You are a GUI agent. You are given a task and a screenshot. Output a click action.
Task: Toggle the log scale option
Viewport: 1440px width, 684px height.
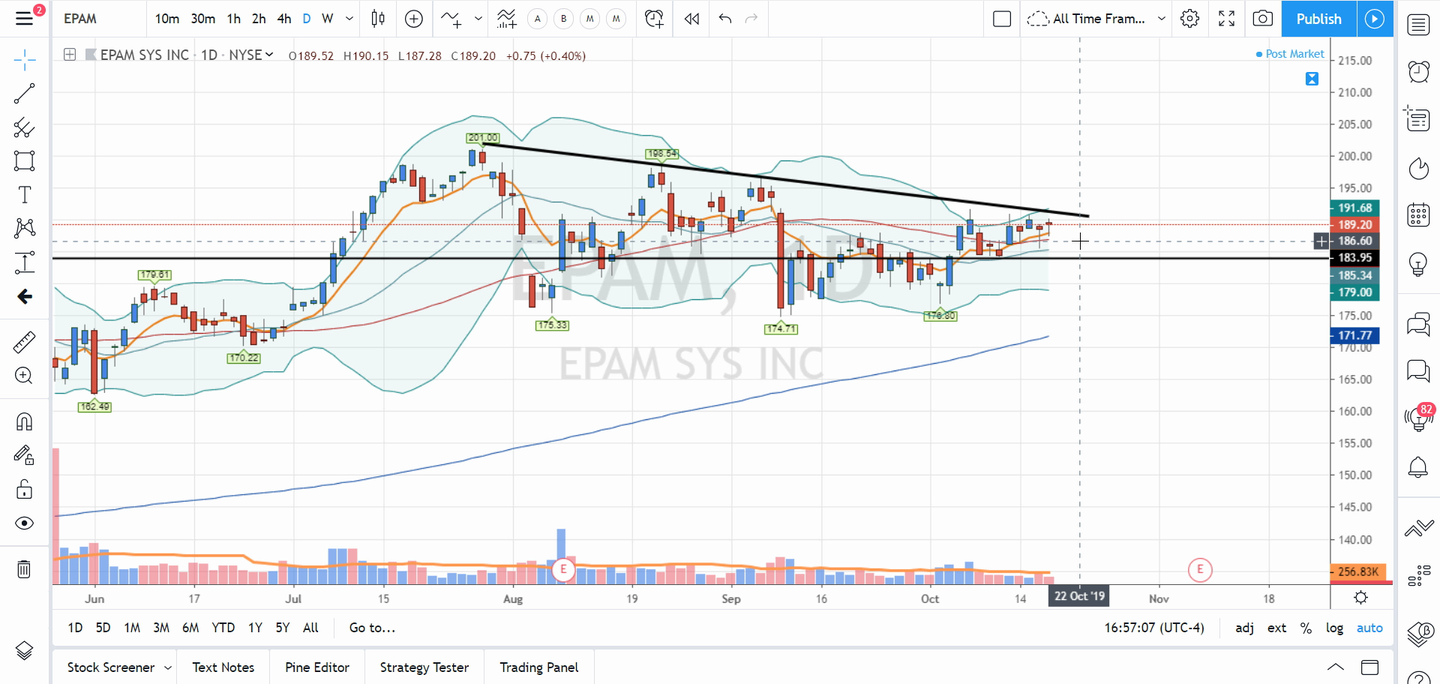point(1334,628)
